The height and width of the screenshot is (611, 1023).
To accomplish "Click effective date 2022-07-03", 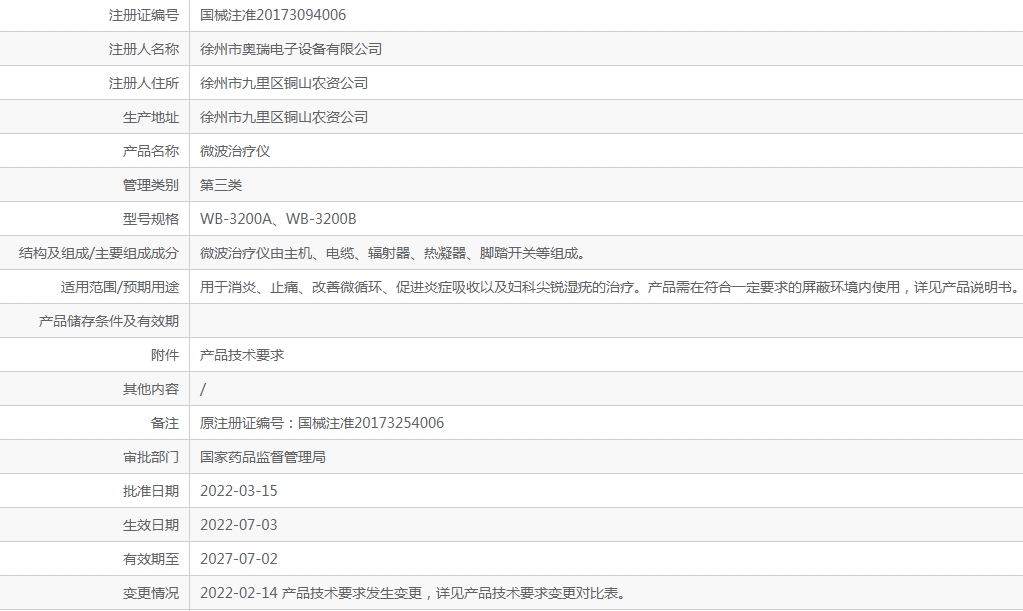I will pyautogui.click(x=239, y=524).
